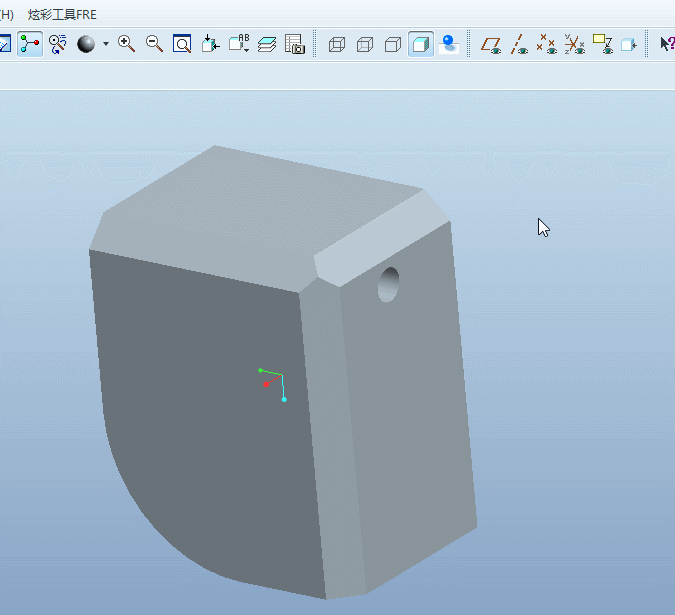Select the Zoom In magnifier
Viewport: 675px width, 615px height.
click(126, 43)
